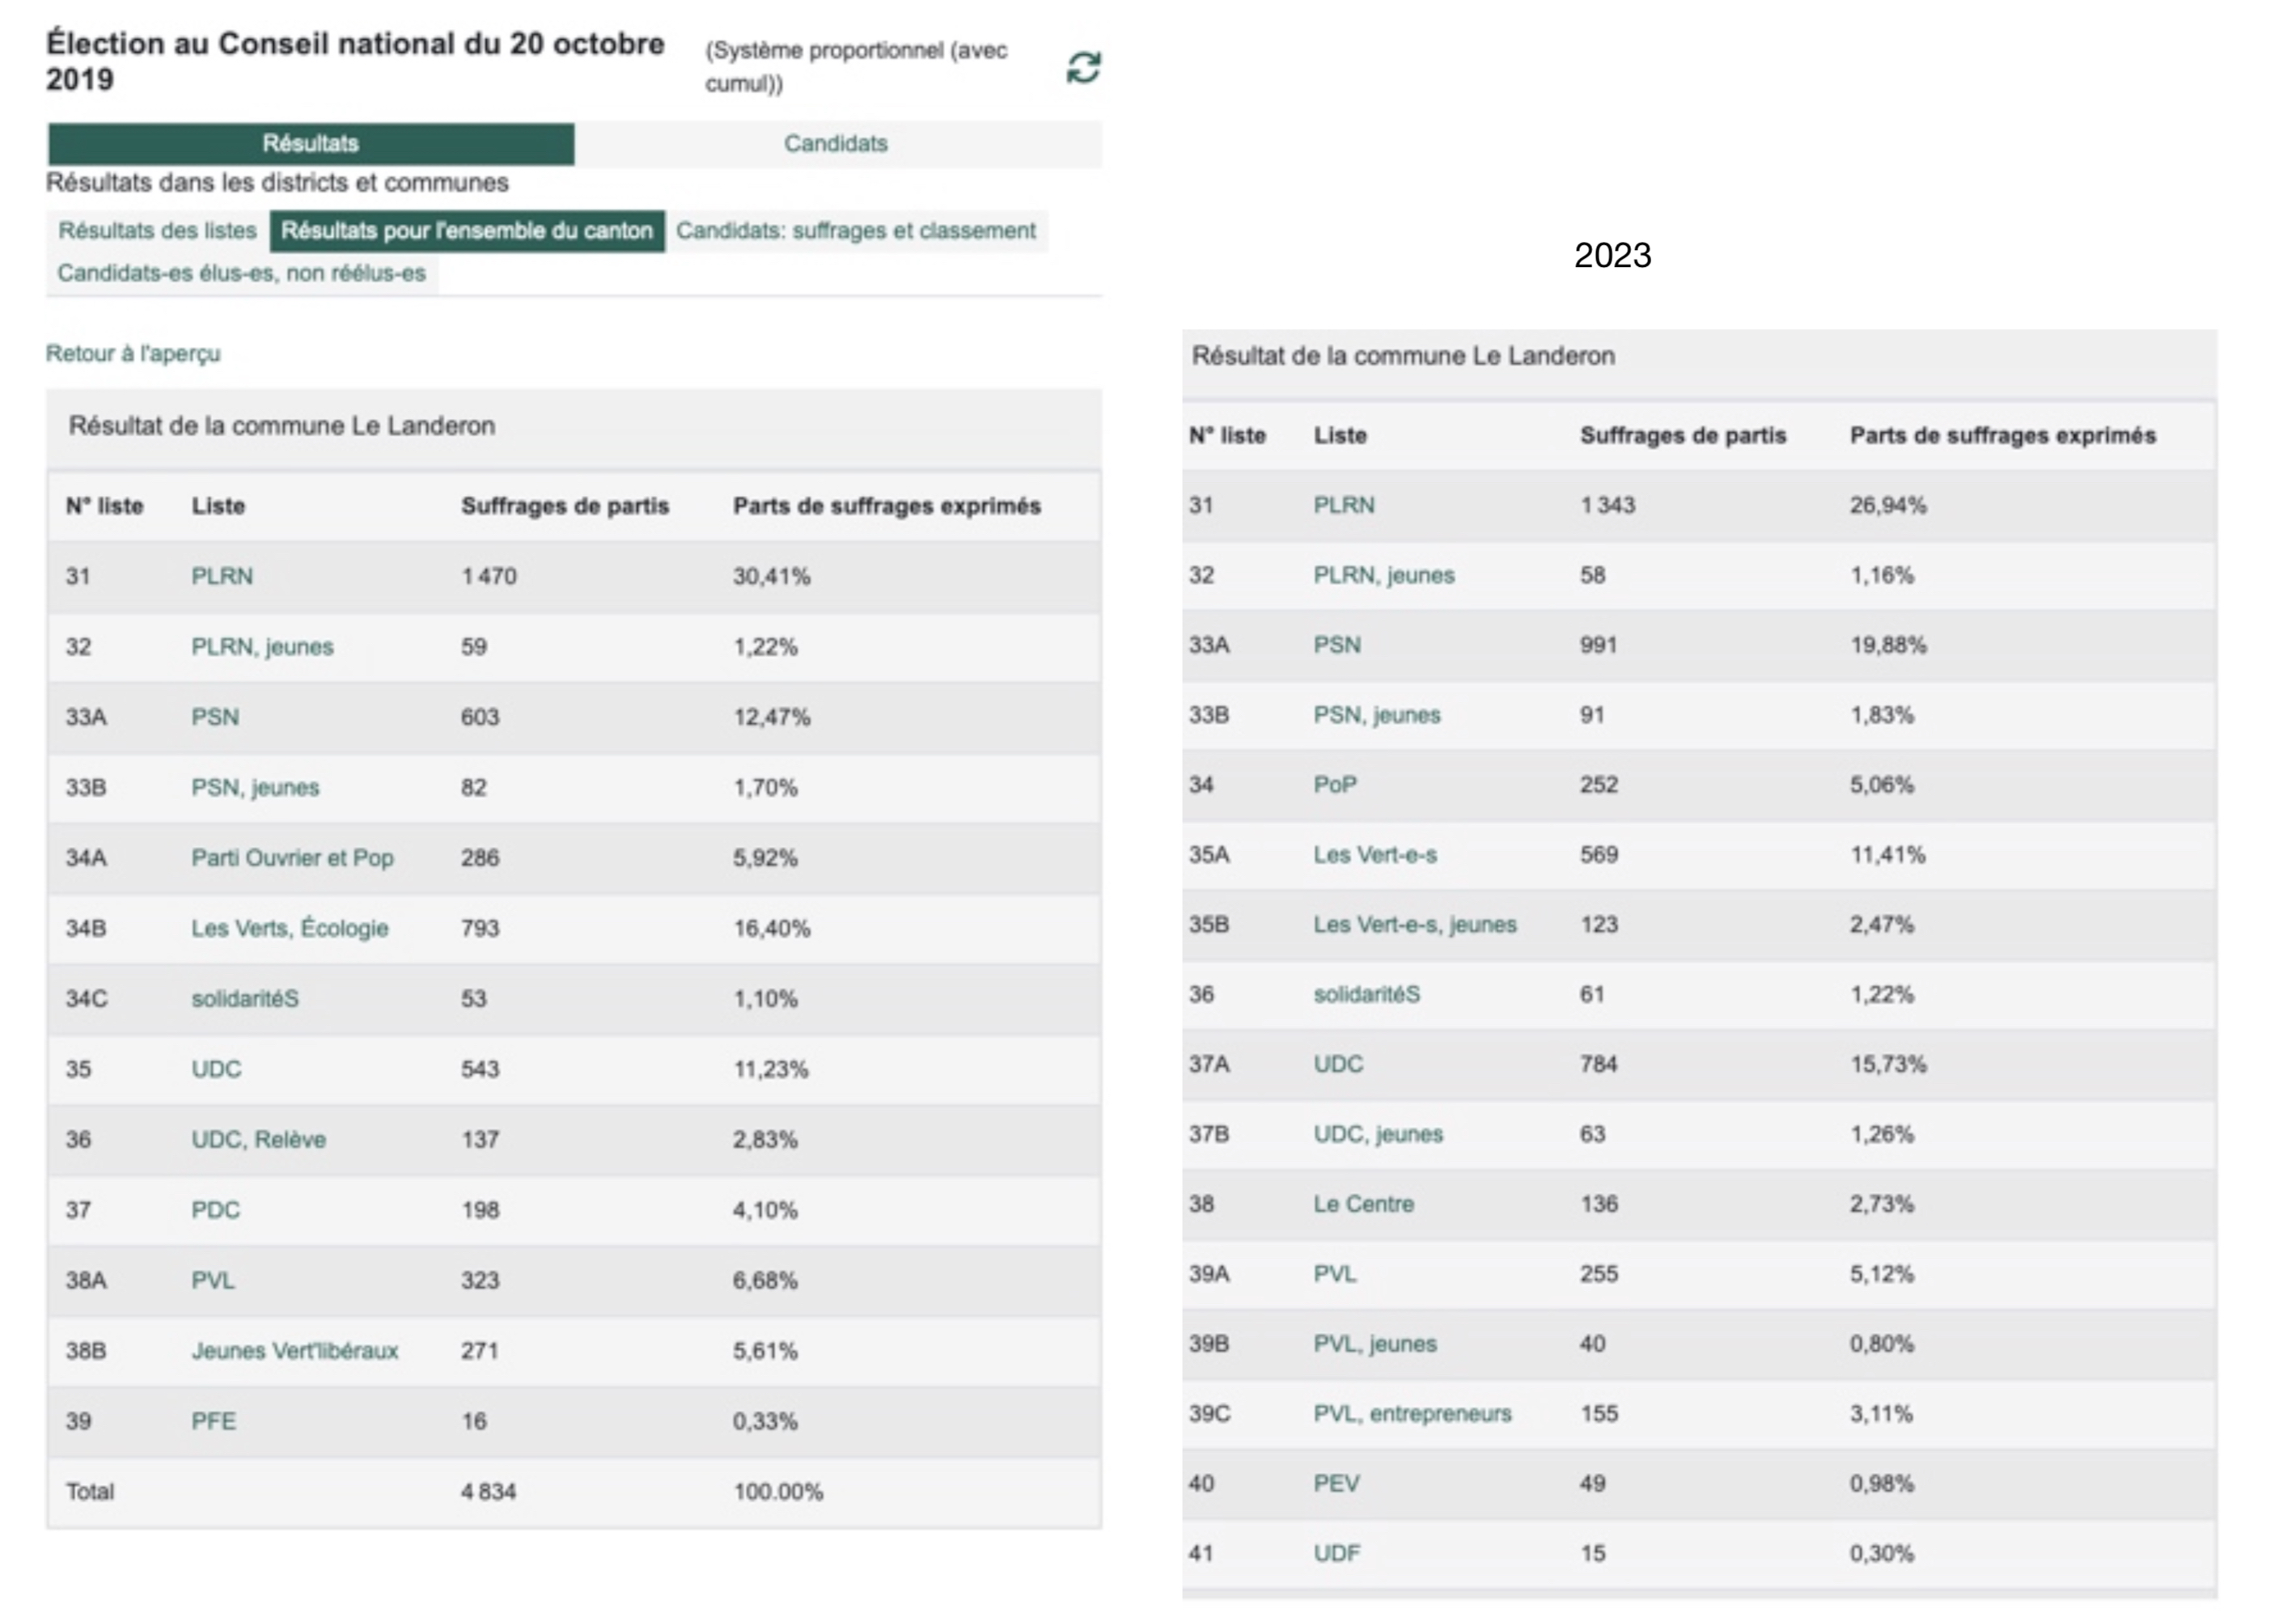The height and width of the screenshot is (1613, 2296).
Task: Open Les Vert-e-s, jeunes in 2023 table
Action: [x=1414, y=925]
